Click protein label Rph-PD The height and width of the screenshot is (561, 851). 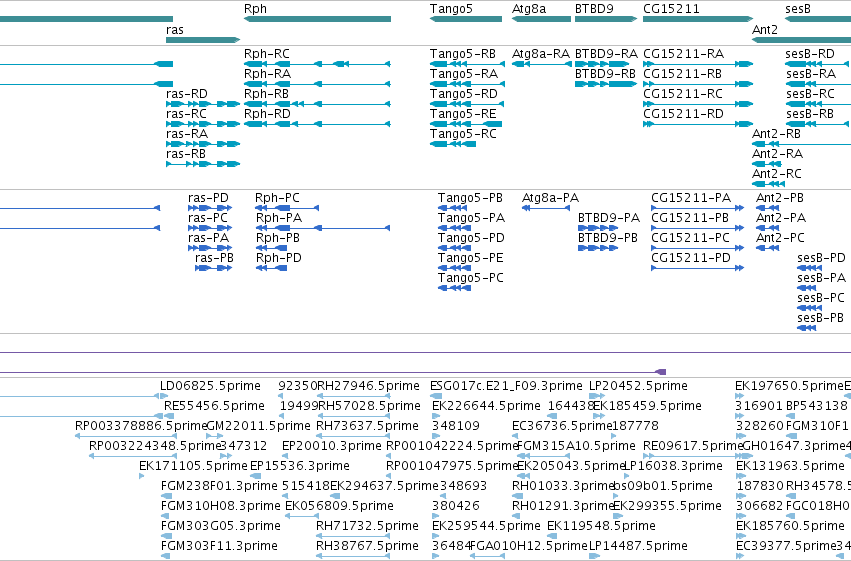[279, 258]
